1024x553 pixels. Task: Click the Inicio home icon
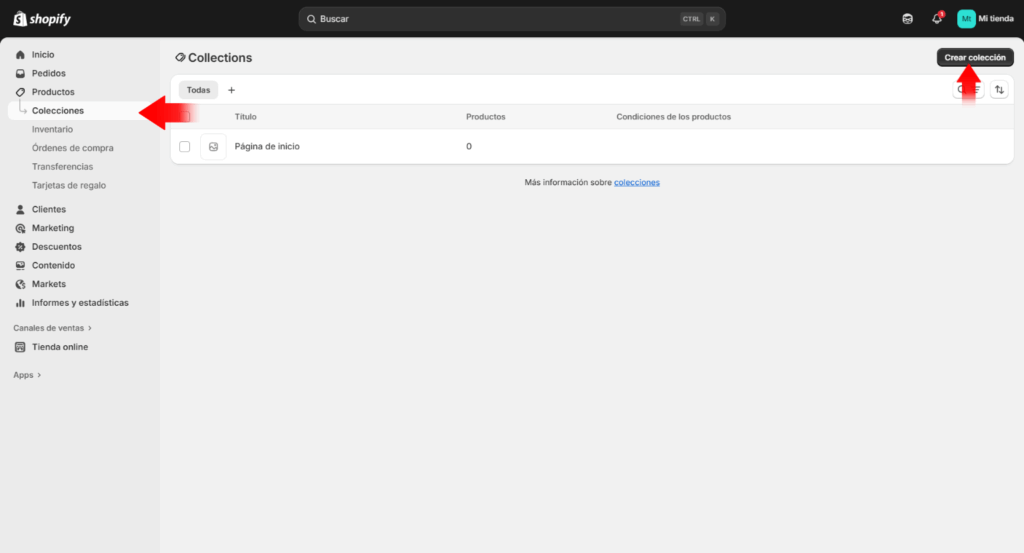(20, 55)
